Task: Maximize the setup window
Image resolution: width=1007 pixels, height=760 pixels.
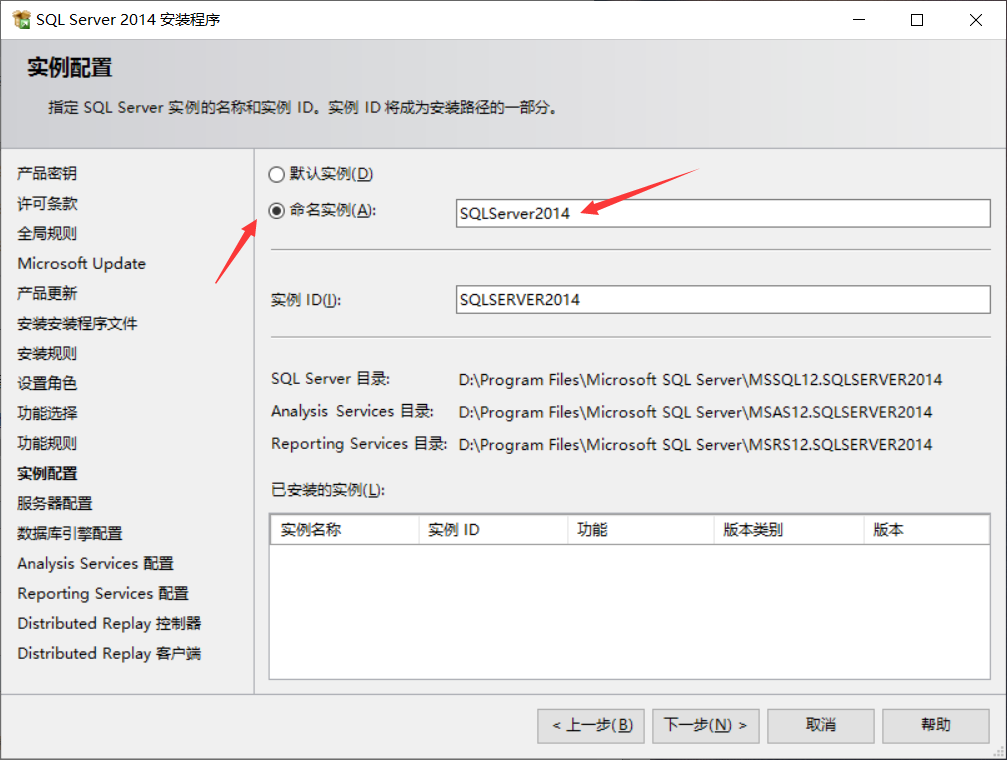Action: pyautogui.click(x=917, y=20)
